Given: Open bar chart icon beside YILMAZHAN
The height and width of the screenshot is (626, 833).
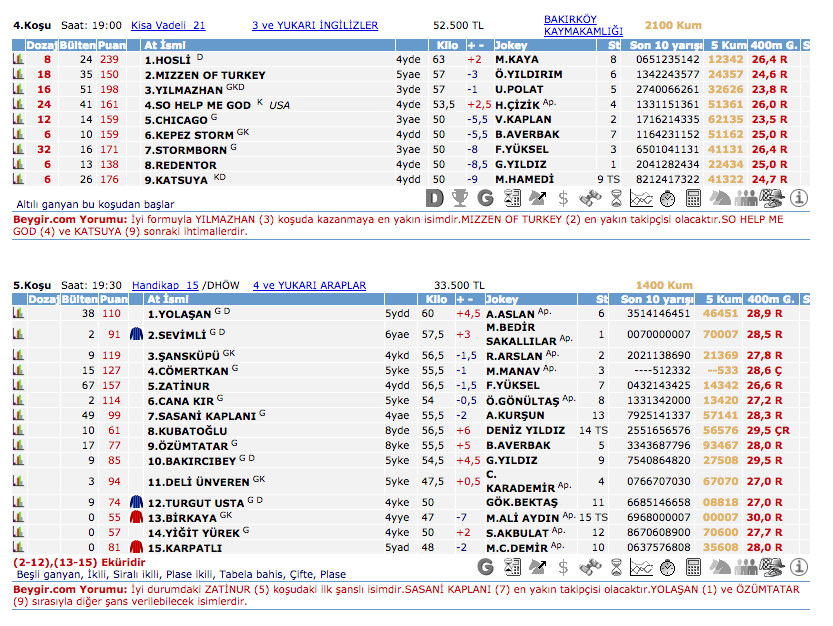Looking at the screenshot, I should click(17, 89).
